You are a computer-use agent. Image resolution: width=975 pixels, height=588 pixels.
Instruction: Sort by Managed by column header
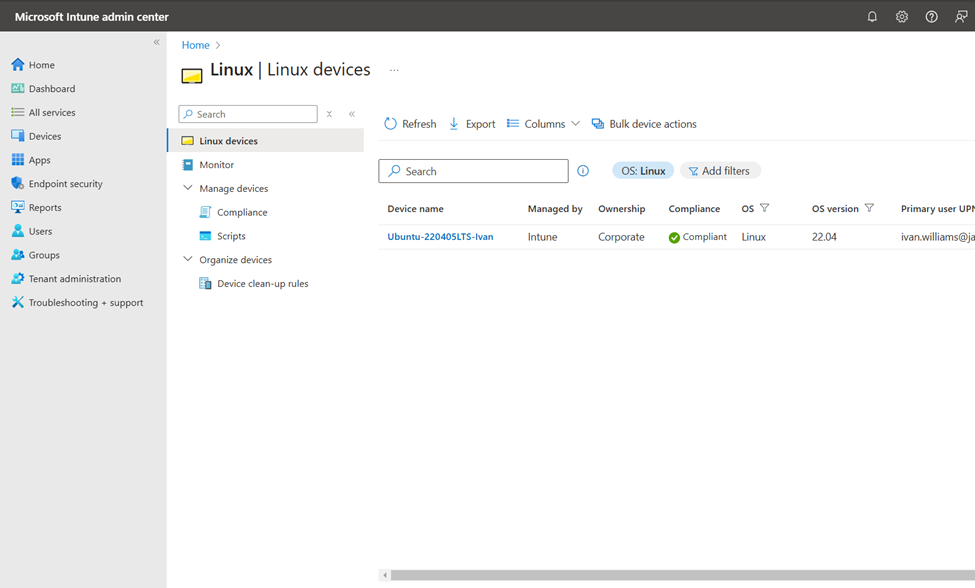click(555, 209)
